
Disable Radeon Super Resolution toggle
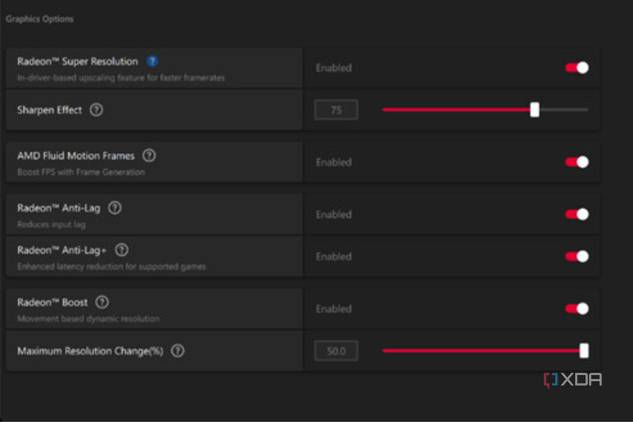[577, 68]
